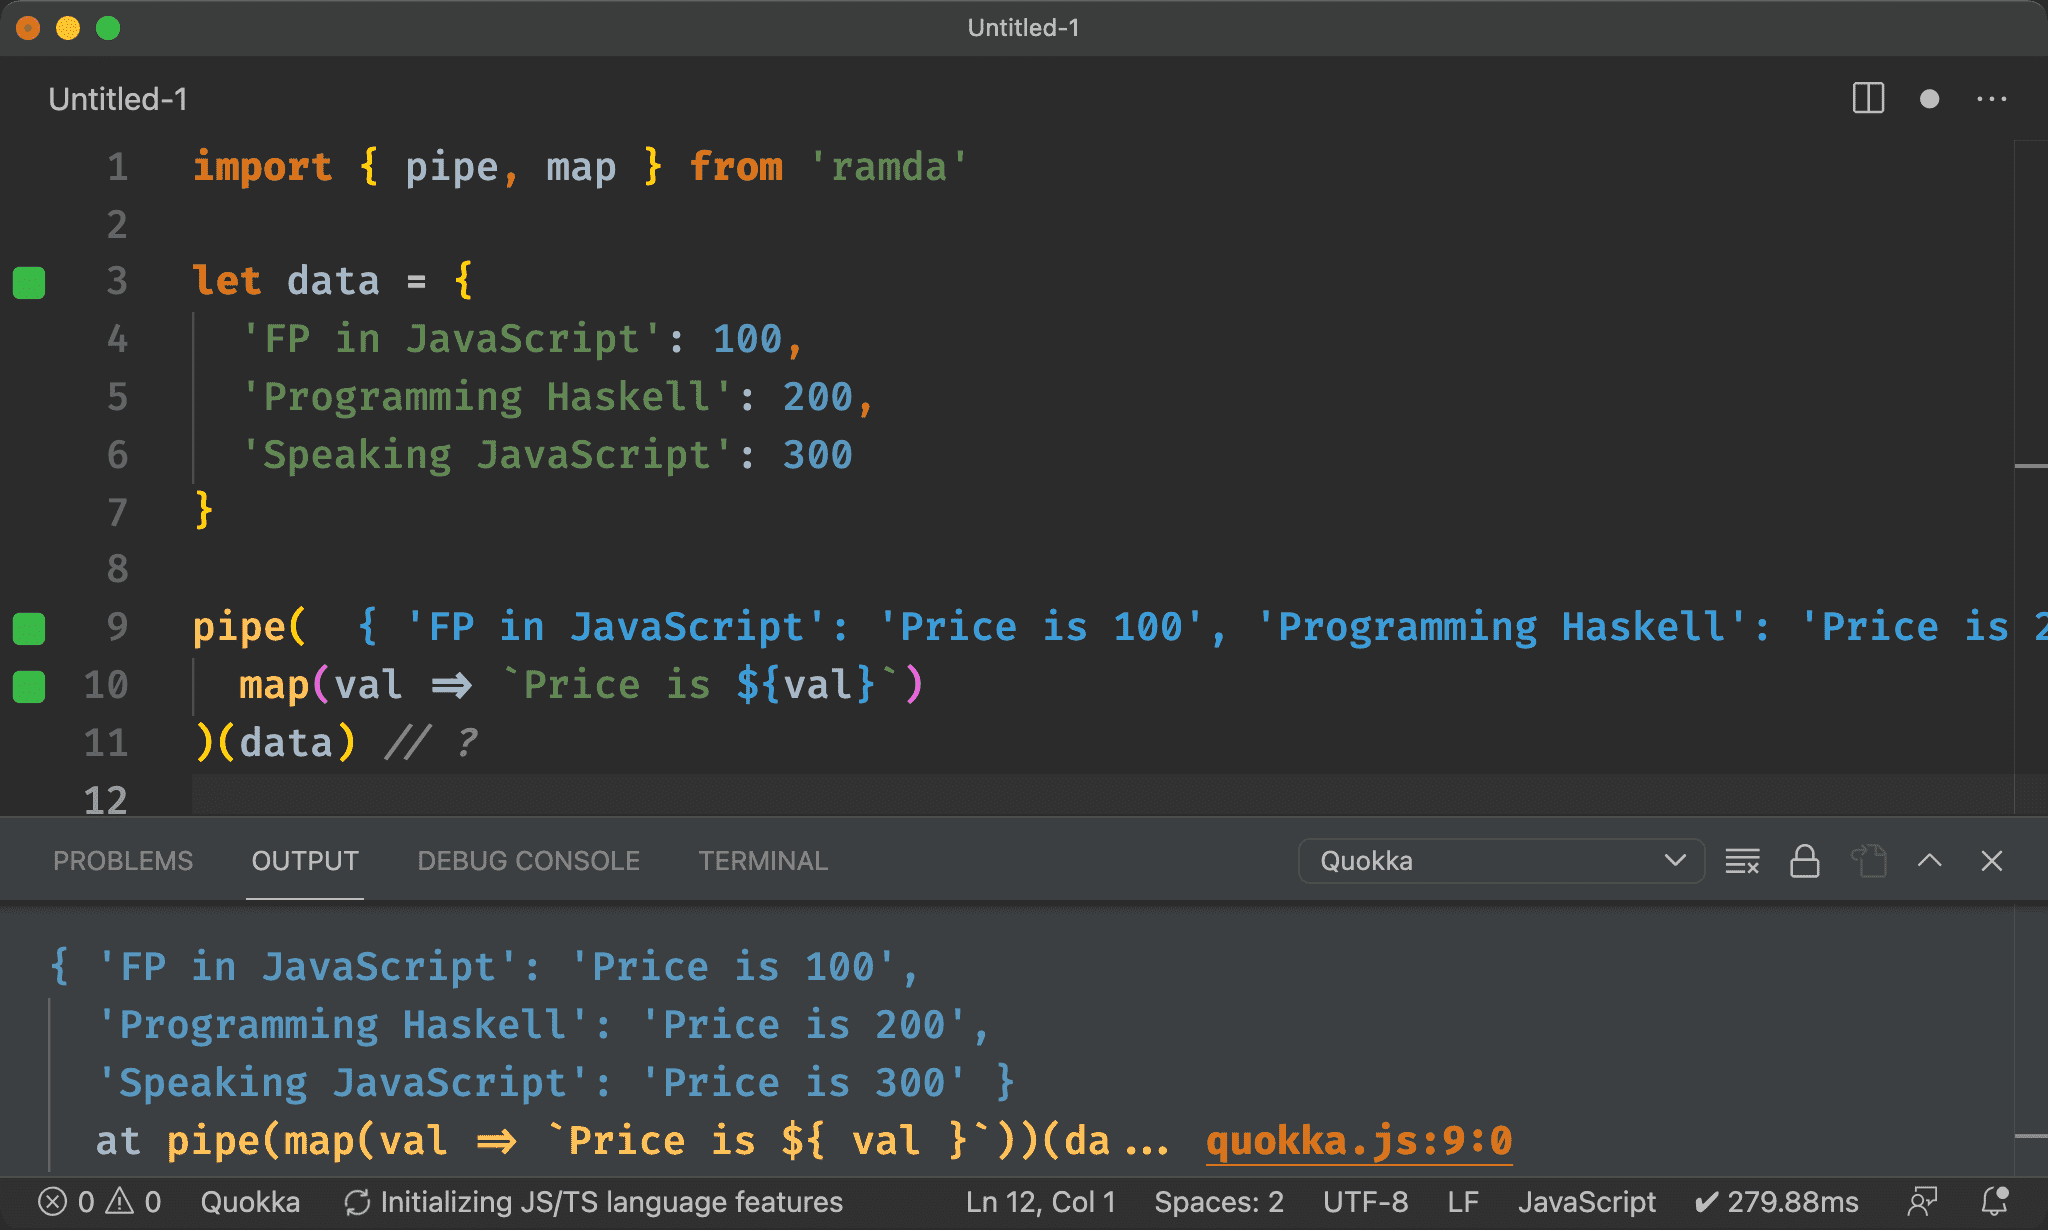2048x1230 pixels.
Task: Change end-of-line sequence LF
Action: [x=1462, y=1202]
